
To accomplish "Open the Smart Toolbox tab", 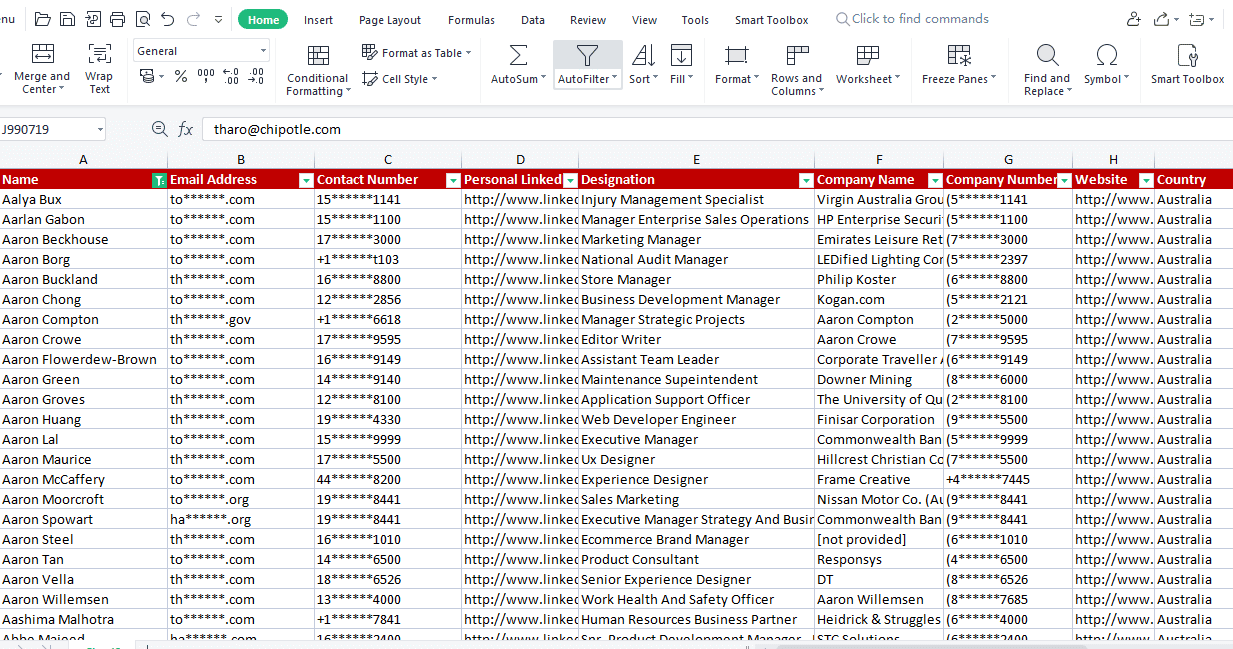I will pyautogui.click(x=772, y=20).
